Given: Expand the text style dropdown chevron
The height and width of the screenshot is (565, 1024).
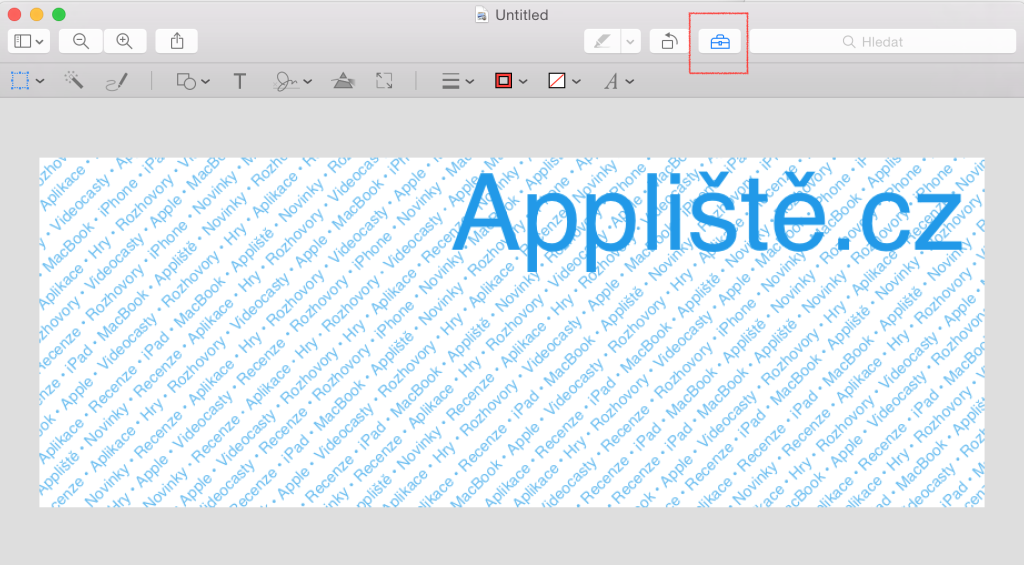Looking at the screenshot, I should pos(630,82).
